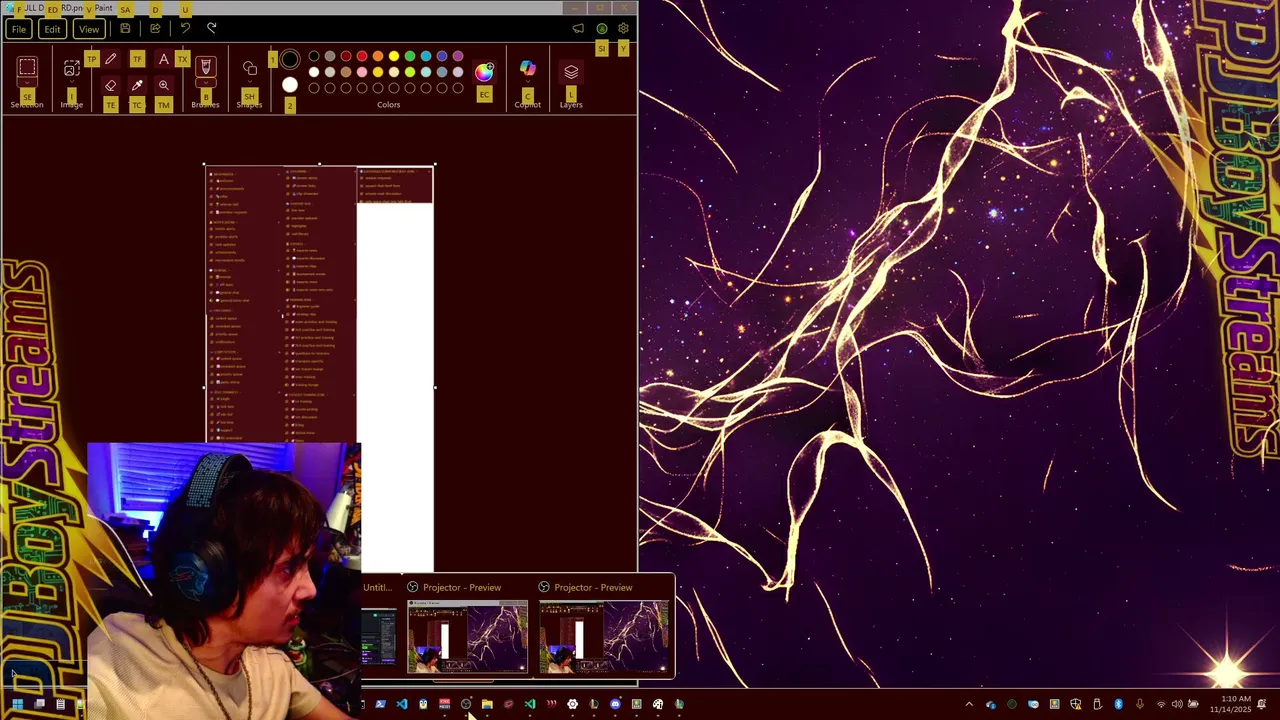Select the Fill bucket tool
This screenshot has height=720, width=1280.
(x=137, y=59)
